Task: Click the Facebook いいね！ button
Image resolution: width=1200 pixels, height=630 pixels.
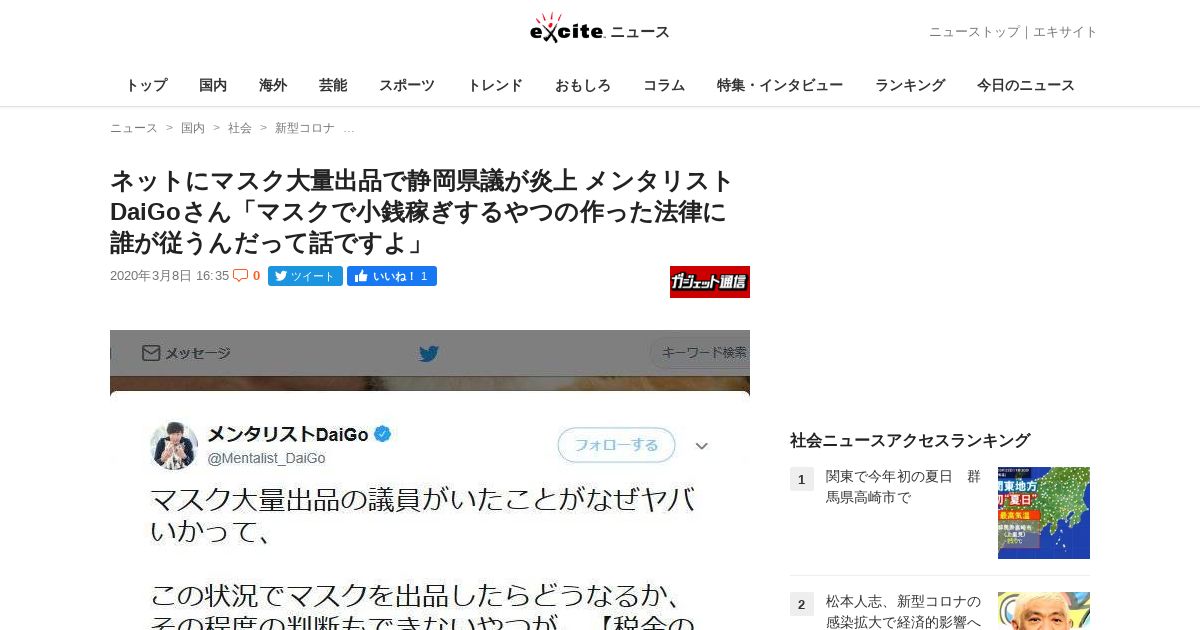Action: 392,276
